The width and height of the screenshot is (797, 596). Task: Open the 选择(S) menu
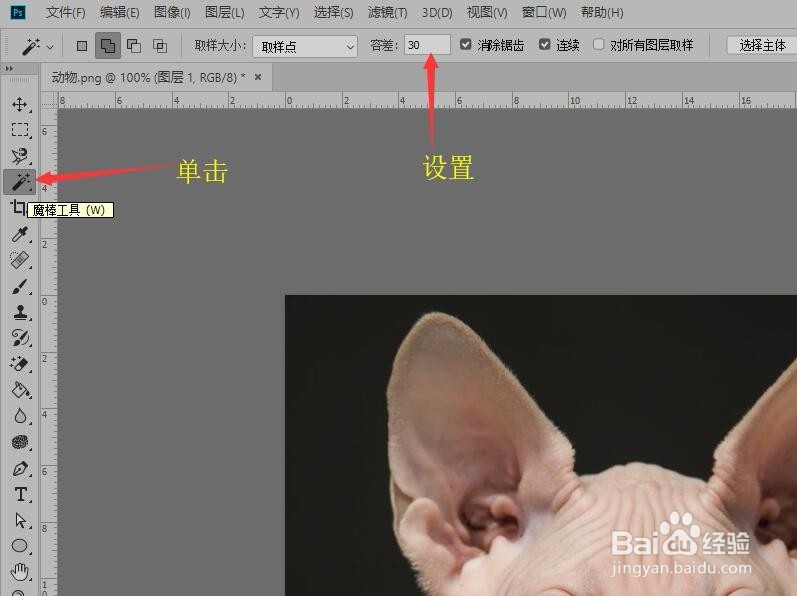pos(333,12)
